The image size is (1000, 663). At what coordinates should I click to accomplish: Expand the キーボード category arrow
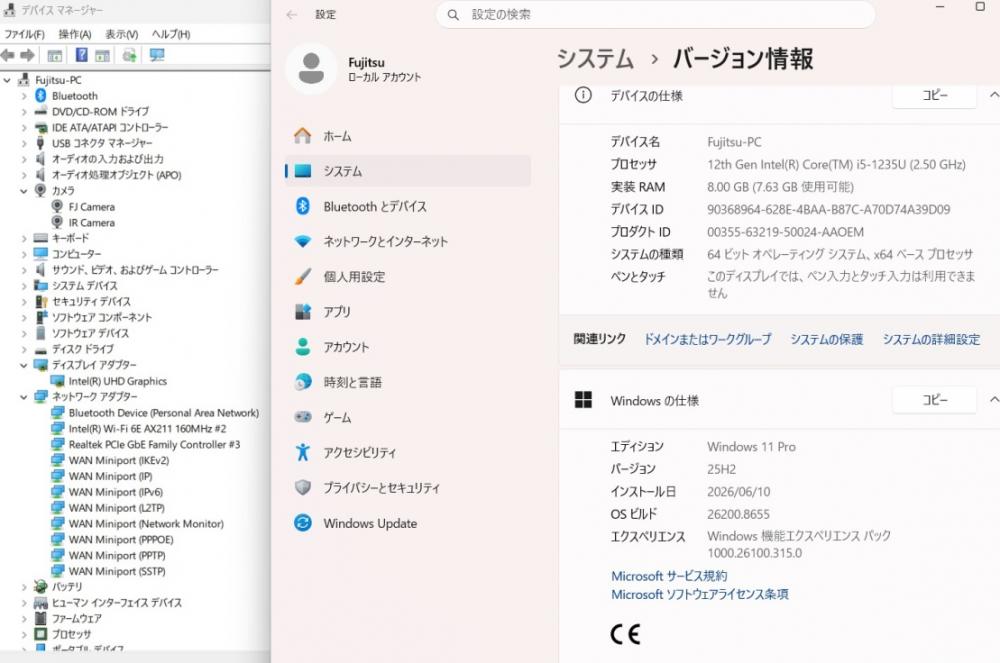pos(24,238)
